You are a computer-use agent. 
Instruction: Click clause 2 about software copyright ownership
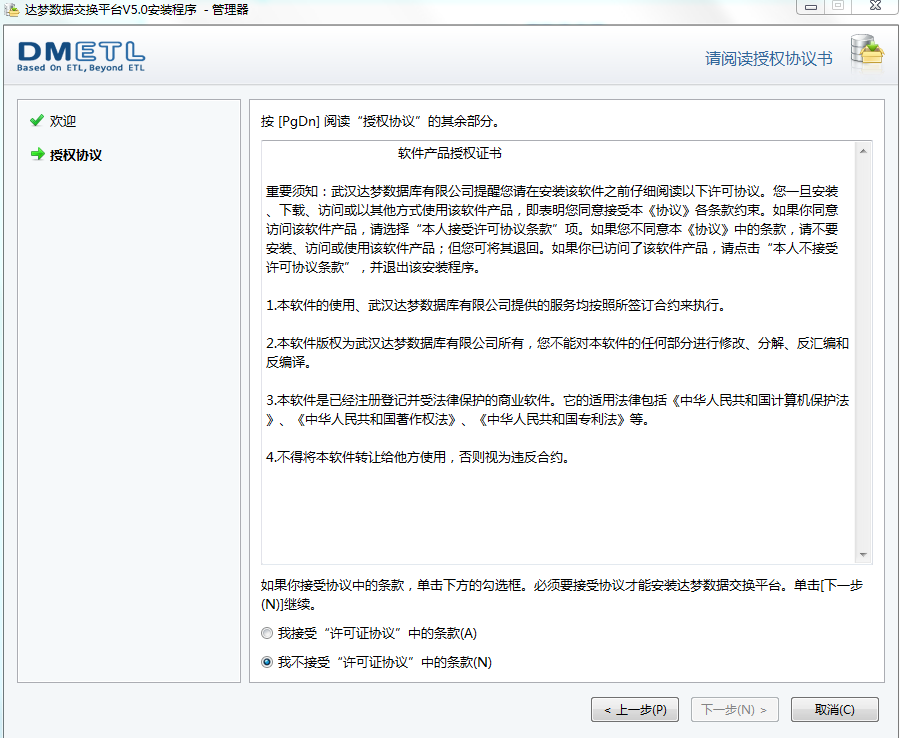557,352
